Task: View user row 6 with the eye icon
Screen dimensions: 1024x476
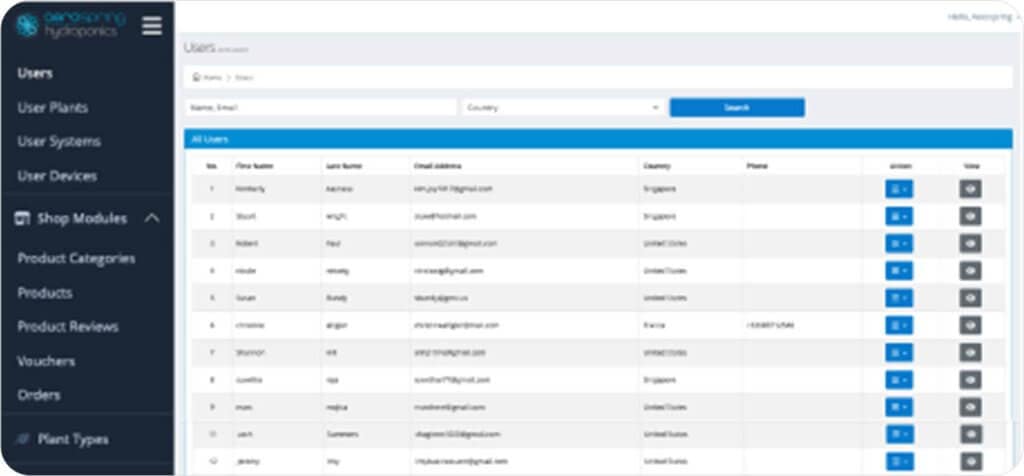Action: tap(970, 325)
